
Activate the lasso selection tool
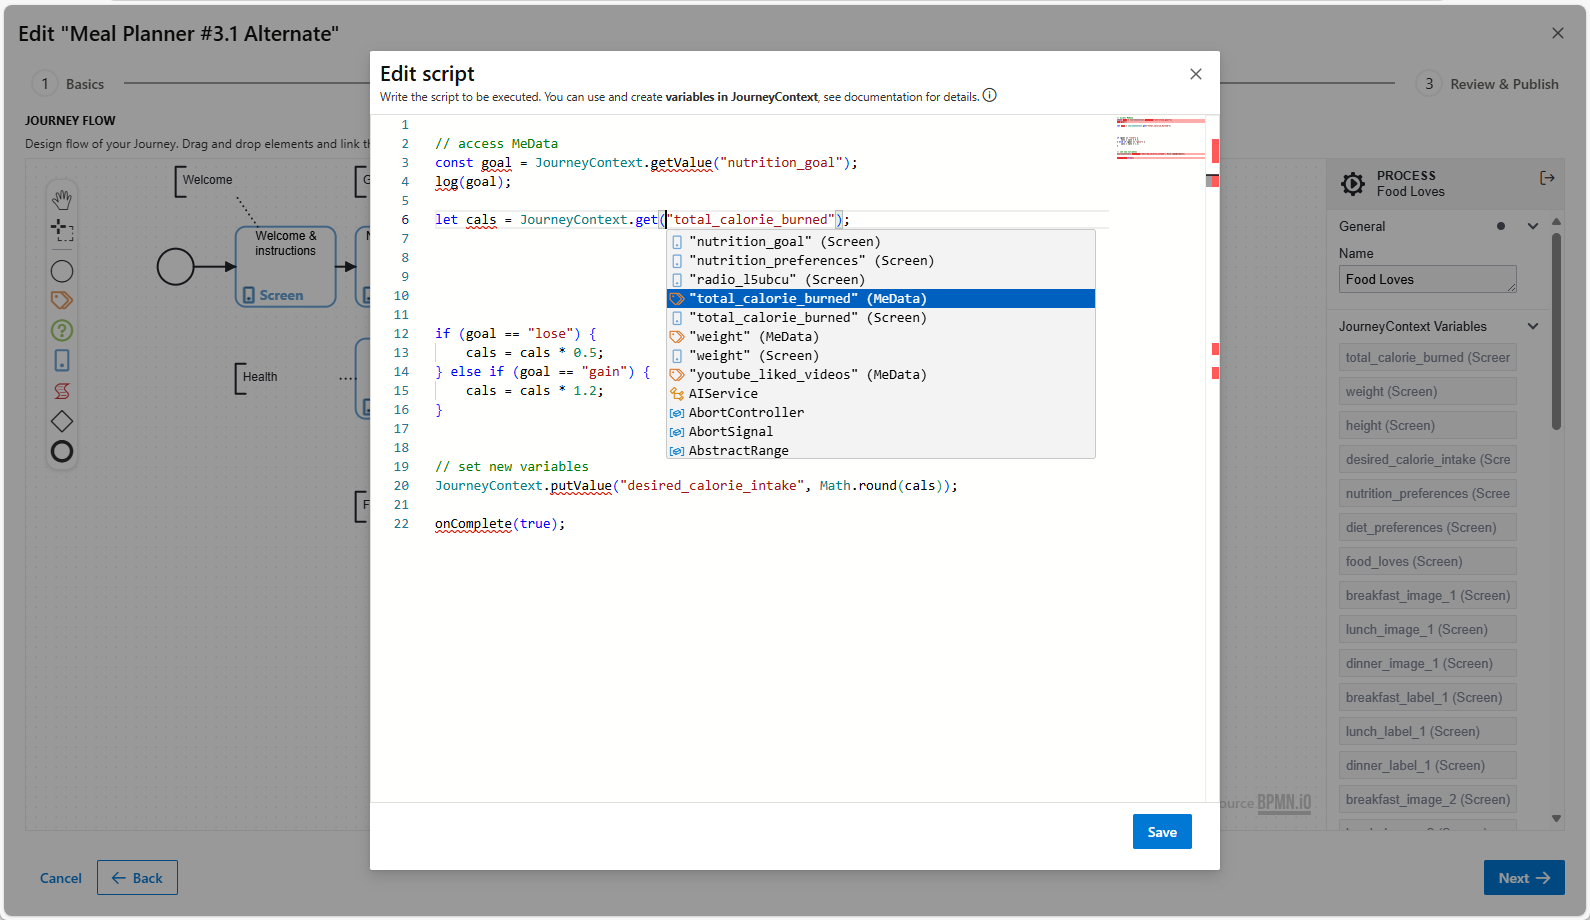coord(62,231)
